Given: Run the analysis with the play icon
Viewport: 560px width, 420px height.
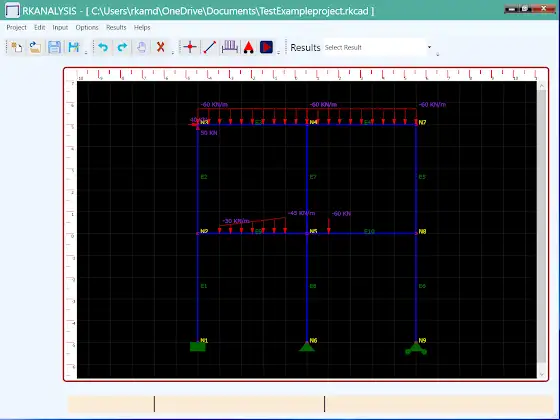Looking at the screenshot, I should [x=266, y=47].
